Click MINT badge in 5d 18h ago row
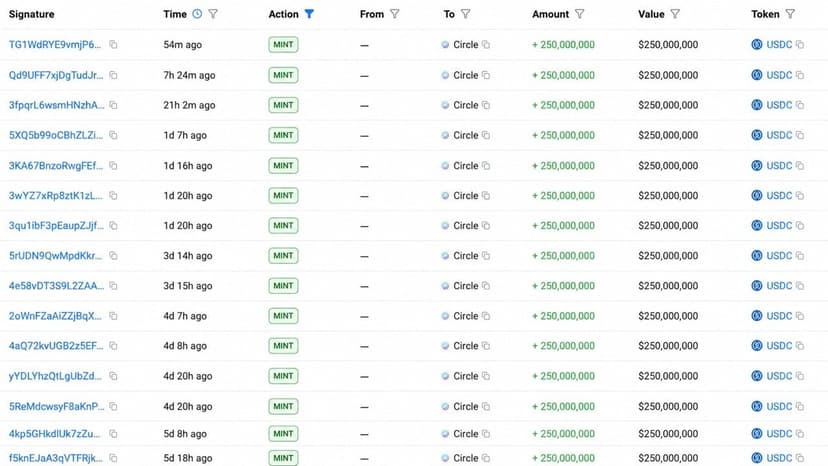The width and height of the screenshot is (828, 466). pos(283,458)
